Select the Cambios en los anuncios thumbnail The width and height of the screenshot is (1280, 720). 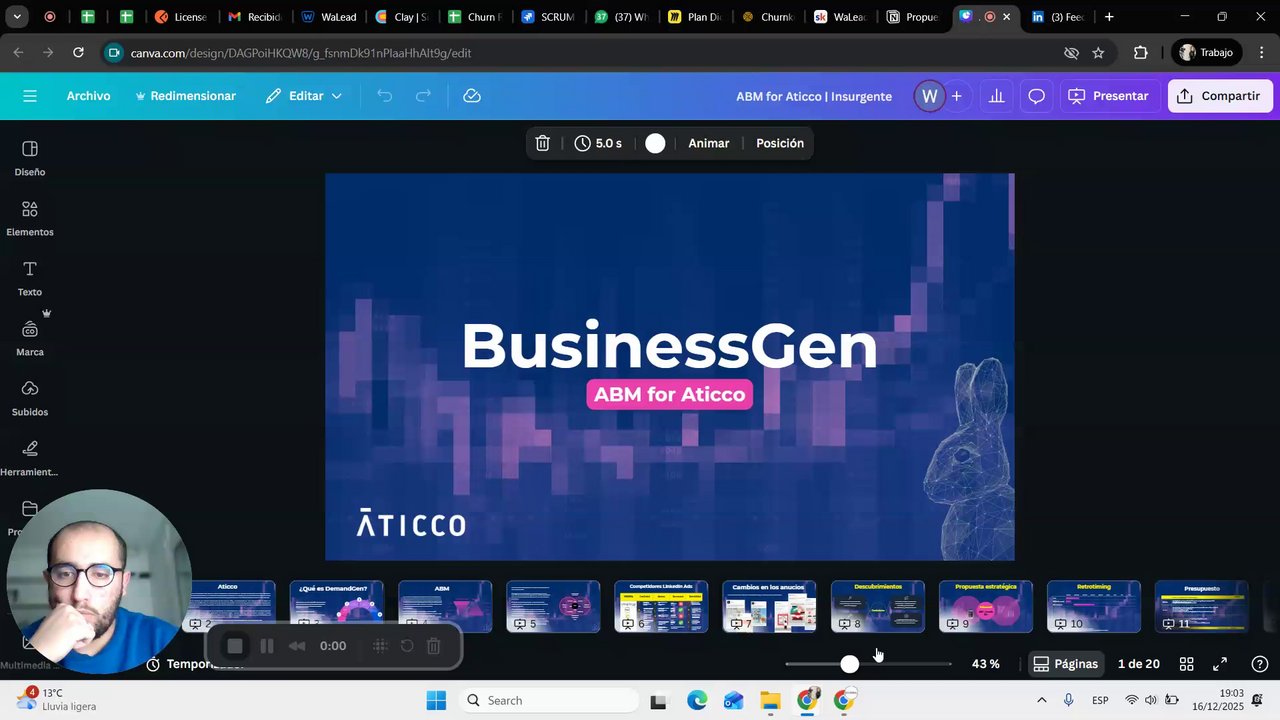769,606
